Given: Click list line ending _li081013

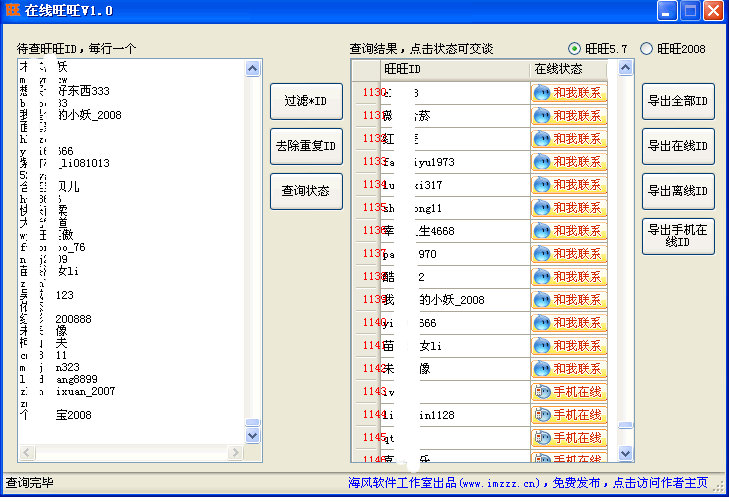Looking at the screenshot, I should click(65, 163).
